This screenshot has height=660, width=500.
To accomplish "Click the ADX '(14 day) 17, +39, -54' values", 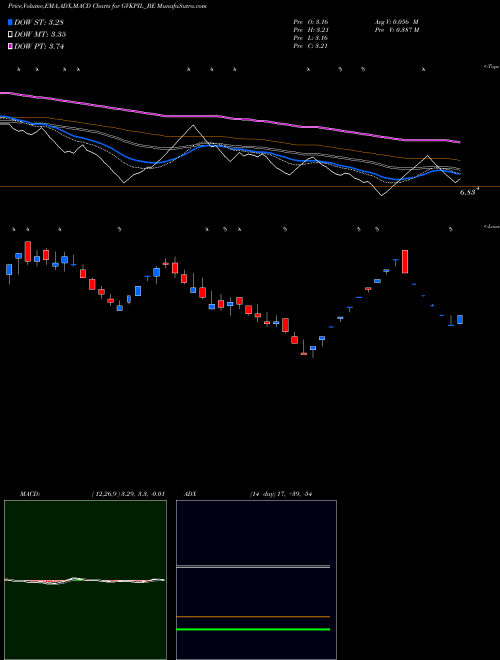I will click(280, 494).
